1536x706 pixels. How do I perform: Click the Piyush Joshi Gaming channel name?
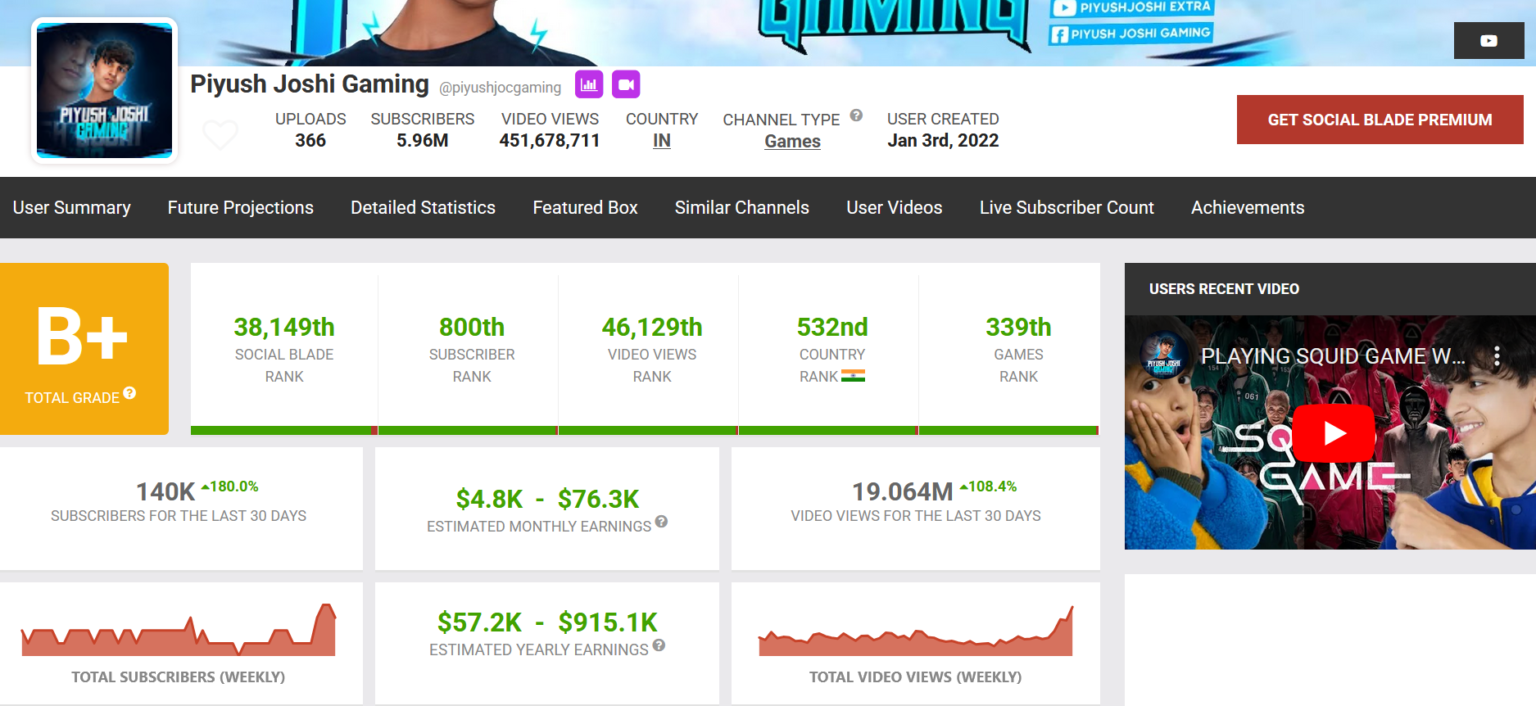point(310,85)
